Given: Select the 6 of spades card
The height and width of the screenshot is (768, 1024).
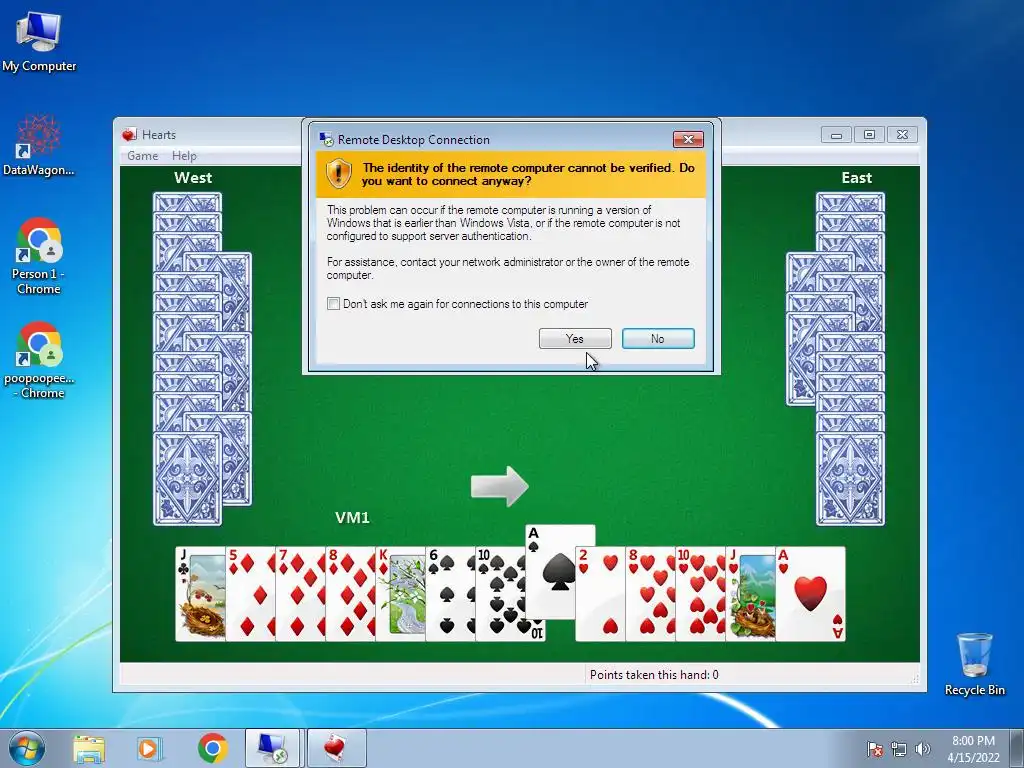Looking at the screenshot, I should point(450,594).
